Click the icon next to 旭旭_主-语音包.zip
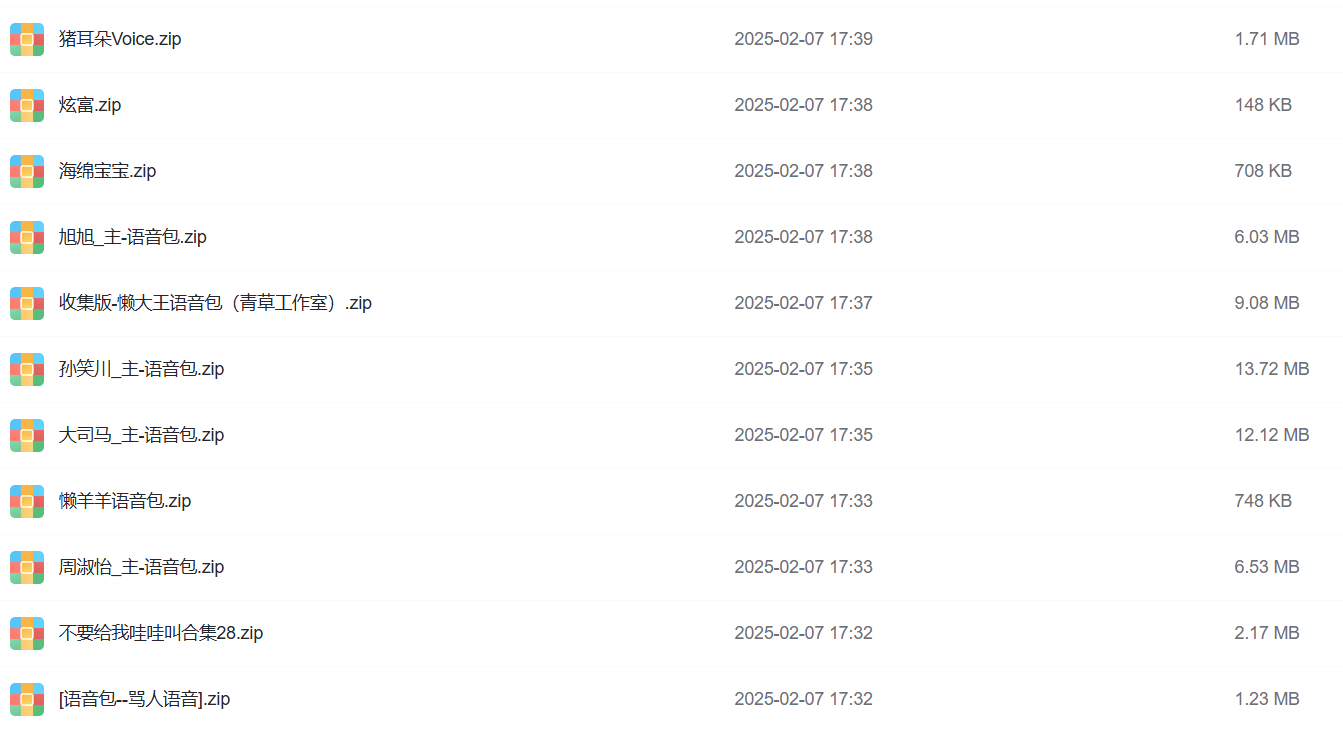Screen dimensions: 1343x740 (27, 237)
